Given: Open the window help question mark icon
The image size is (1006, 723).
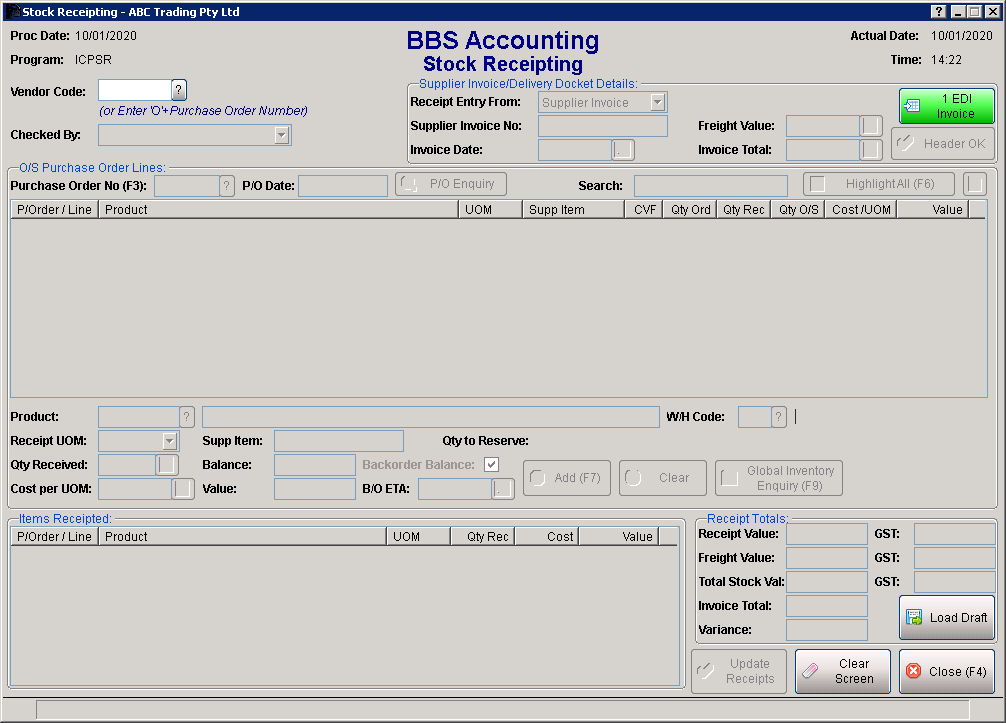Looking at the screenshot, I should 938,12.
